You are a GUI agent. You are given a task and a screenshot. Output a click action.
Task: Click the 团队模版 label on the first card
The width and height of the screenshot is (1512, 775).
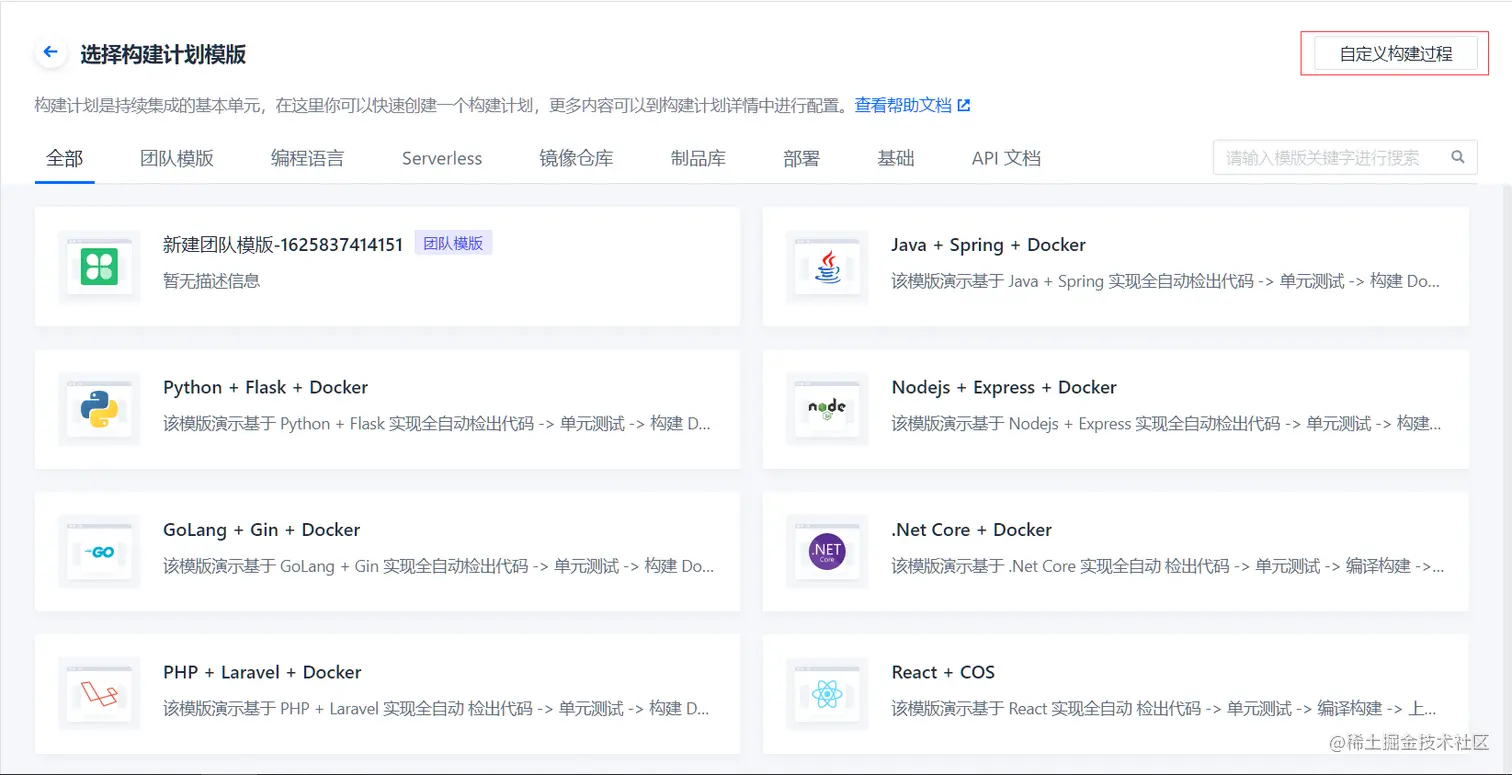coord(453,243)
